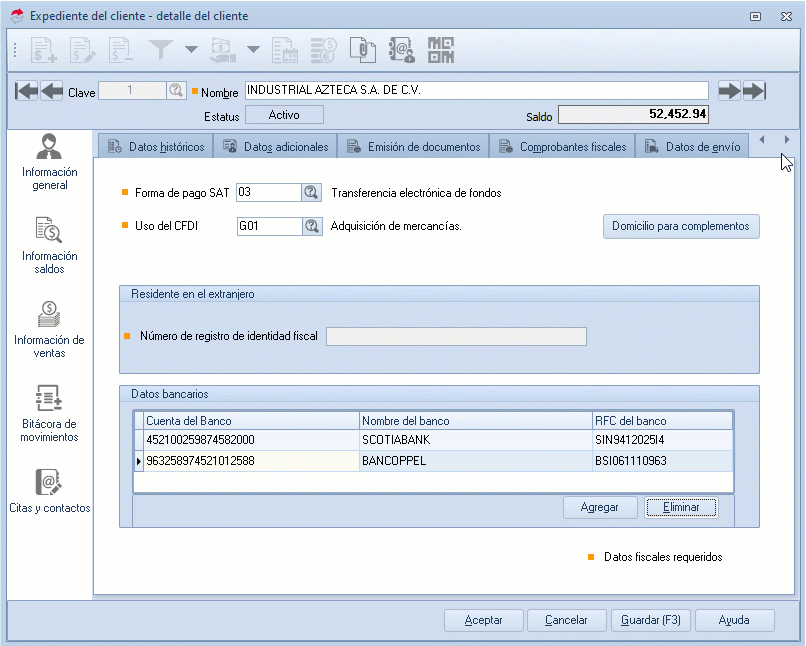Image resolution: width=806 pixels, height=646 pixels.
Task: Click the Uso del CFDI field
Action: click(x=269, y=226)
